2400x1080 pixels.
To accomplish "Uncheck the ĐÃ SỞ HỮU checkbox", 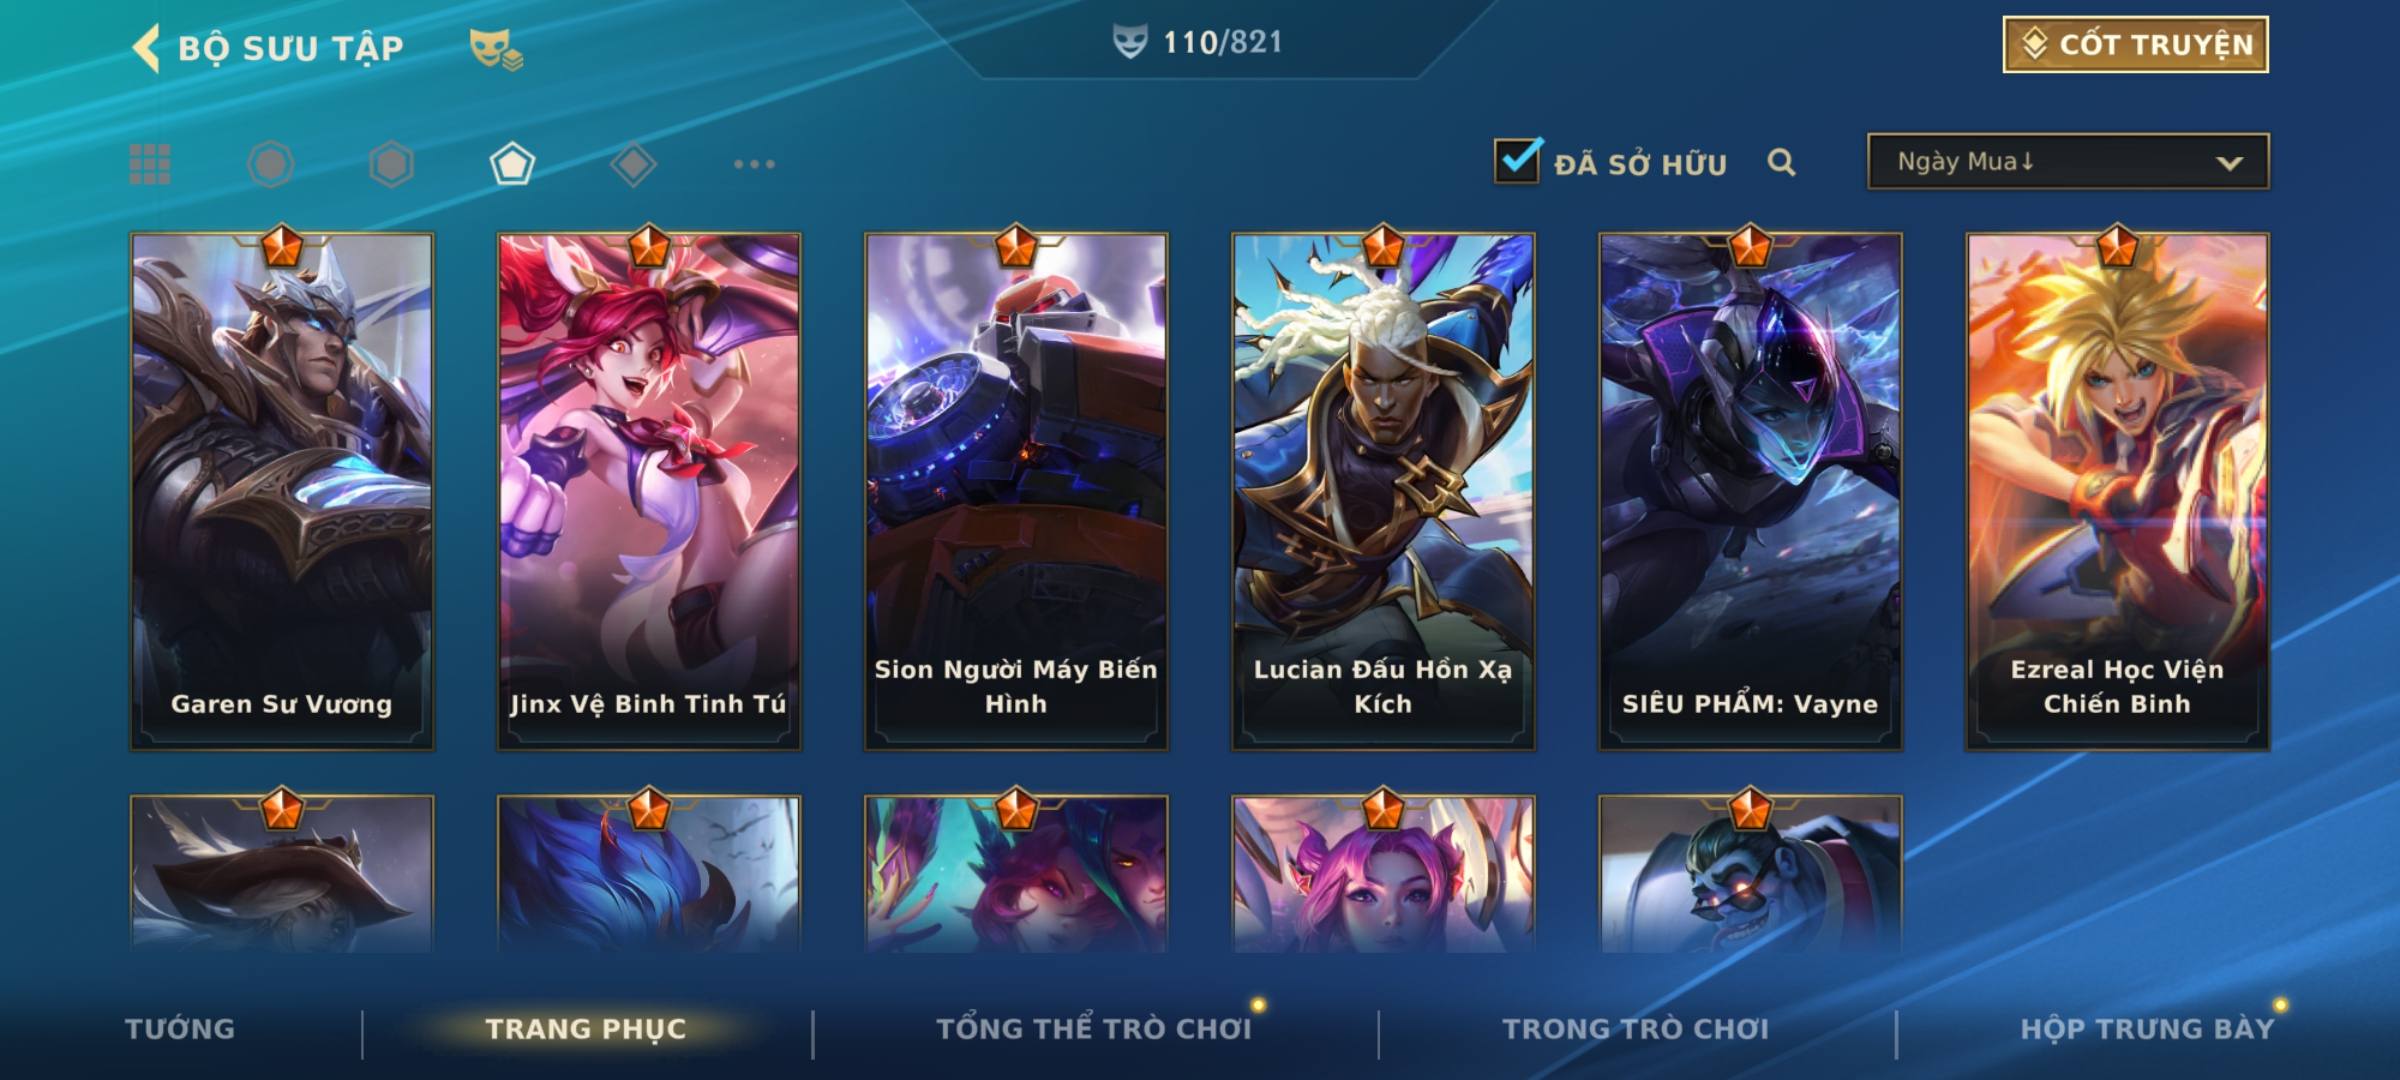I will click(1517, 160).
